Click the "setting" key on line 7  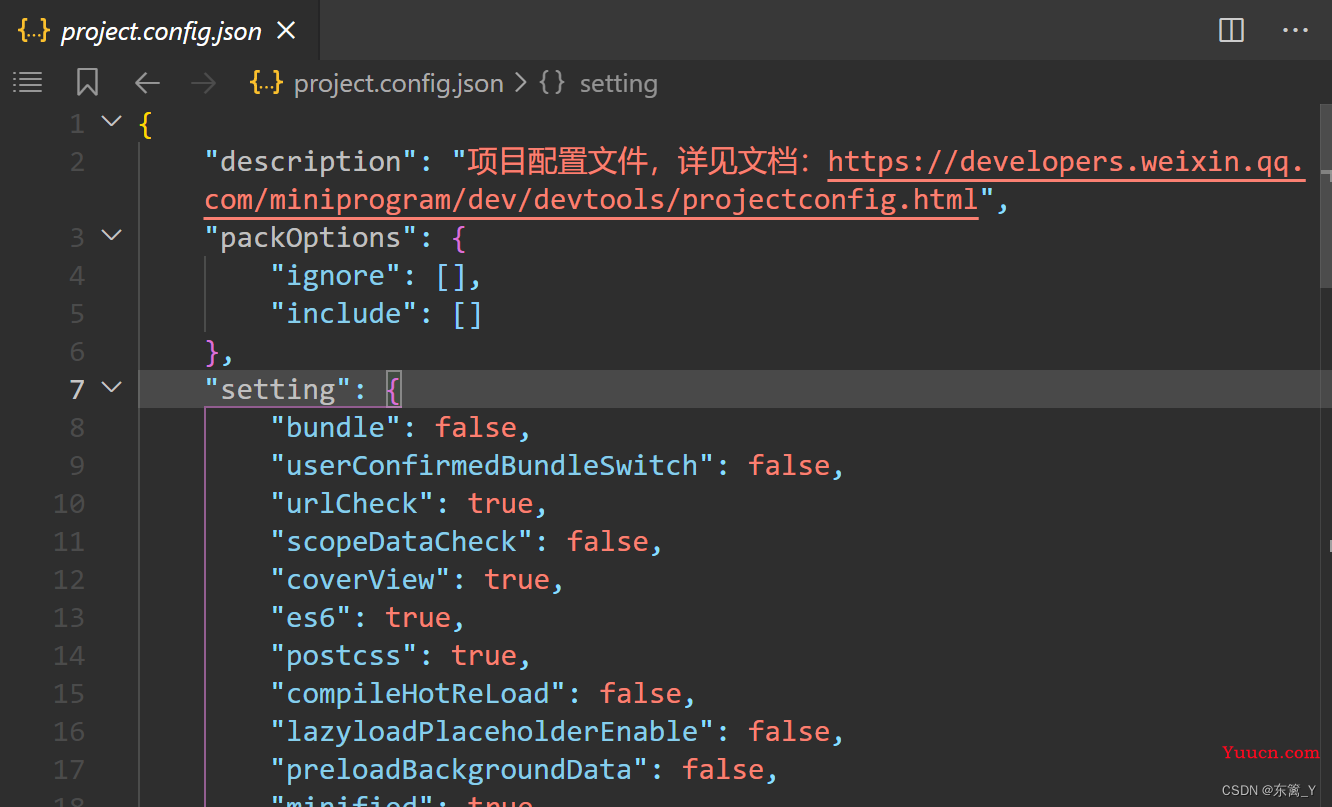[x=278, y=390]
